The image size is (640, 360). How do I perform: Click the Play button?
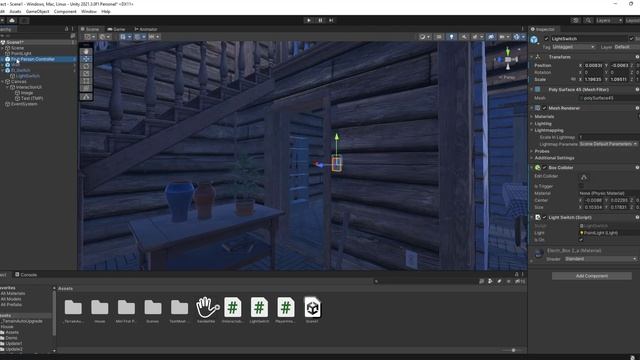pos(309,20)
